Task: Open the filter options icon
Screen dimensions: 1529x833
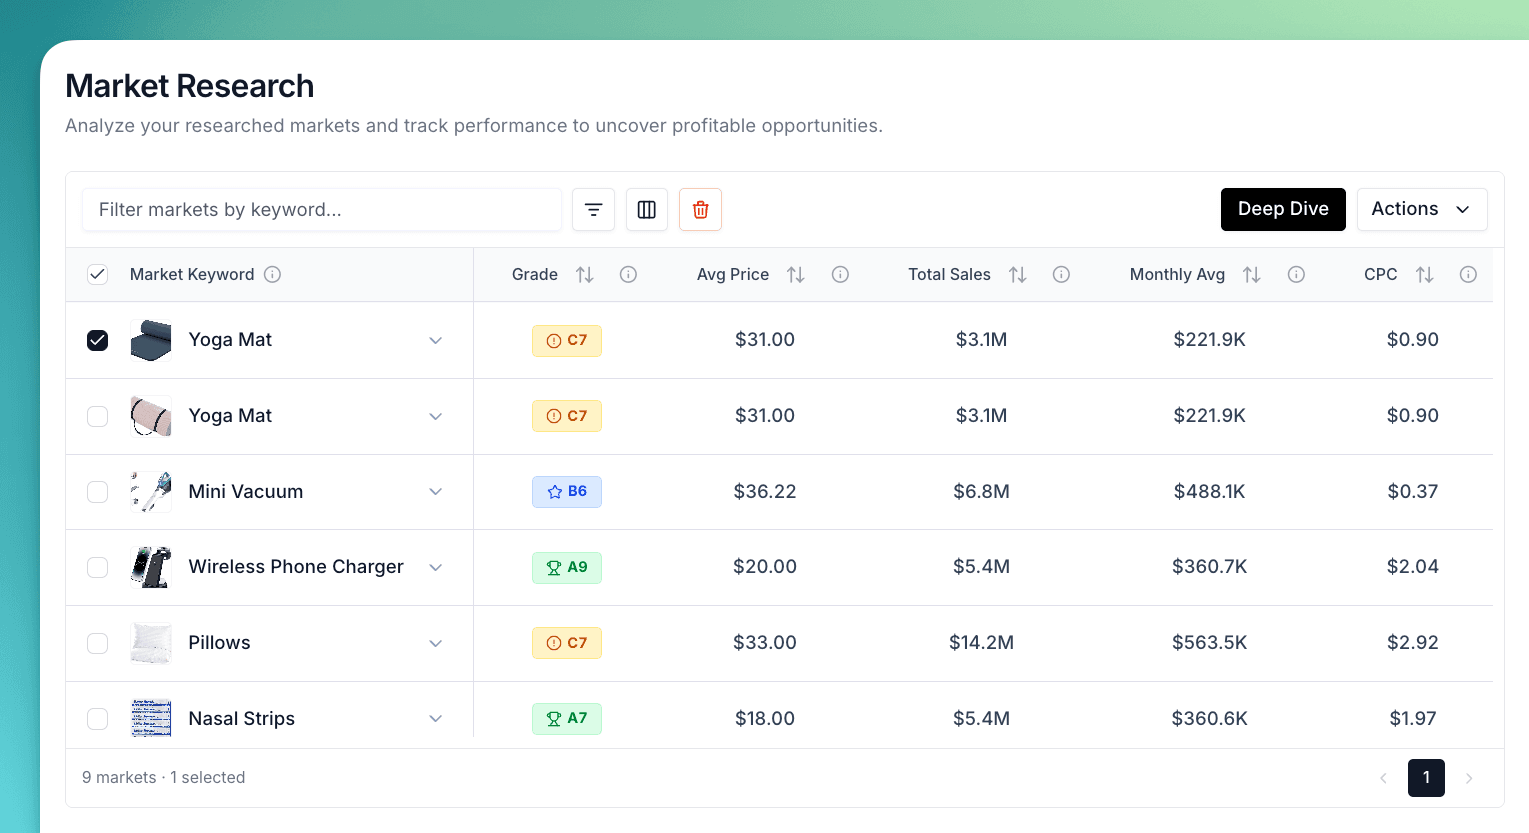Action: pos(593,209)
